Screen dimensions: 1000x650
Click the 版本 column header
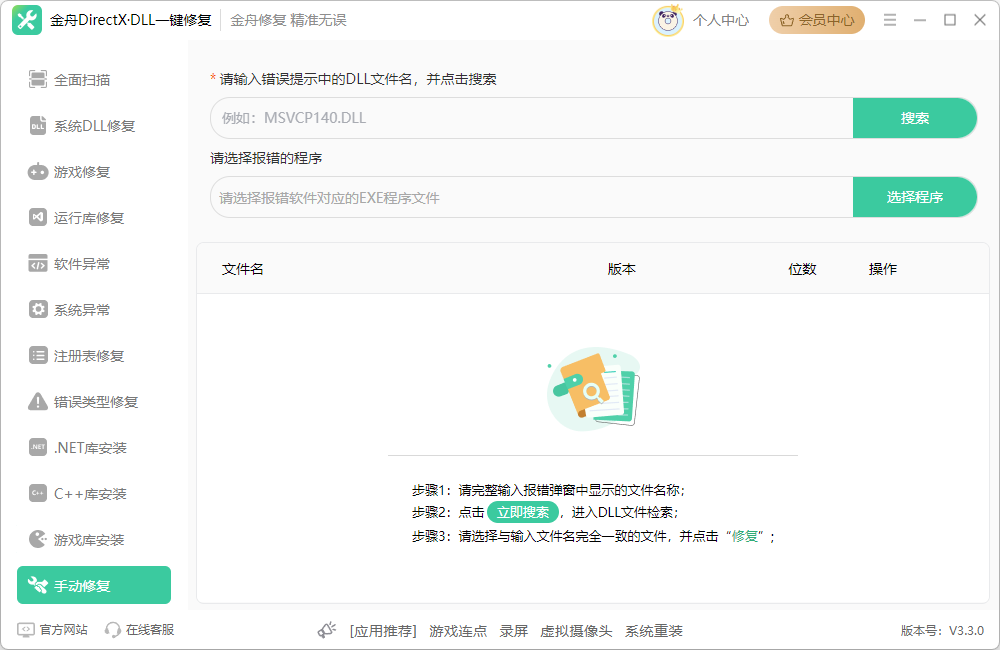621,269
